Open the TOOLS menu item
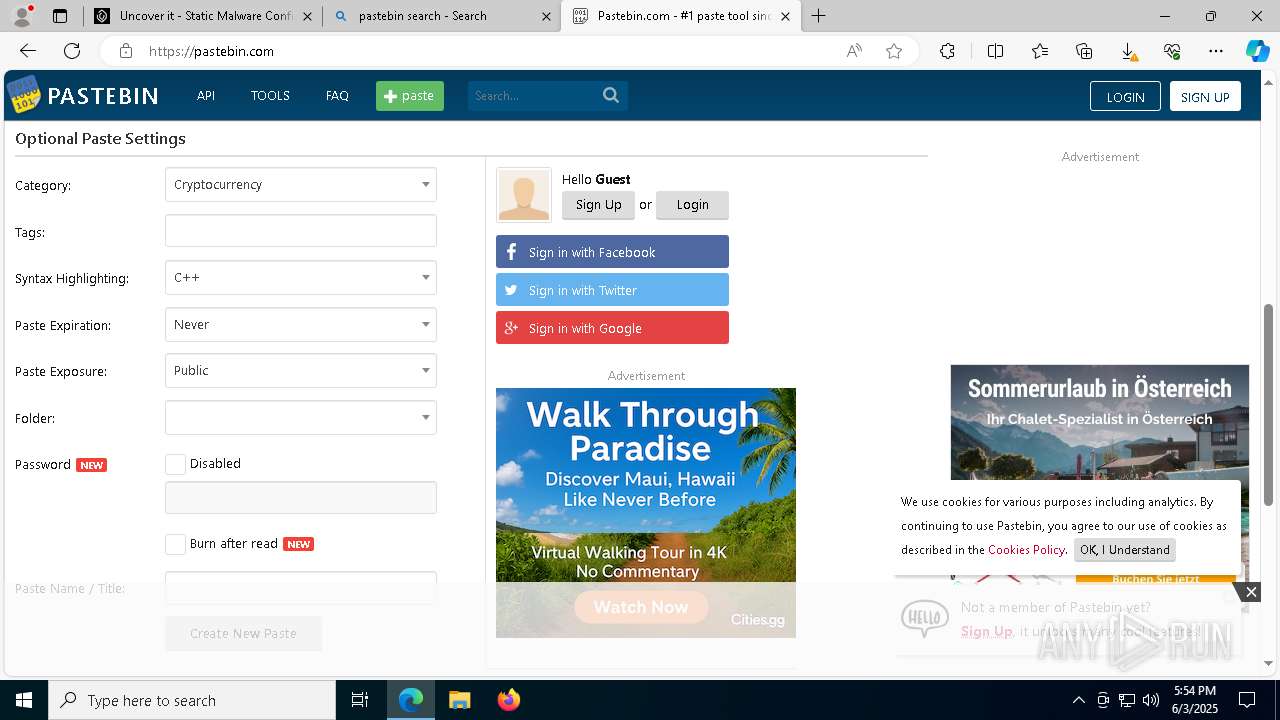The image size is (1280, 720). 270,96
